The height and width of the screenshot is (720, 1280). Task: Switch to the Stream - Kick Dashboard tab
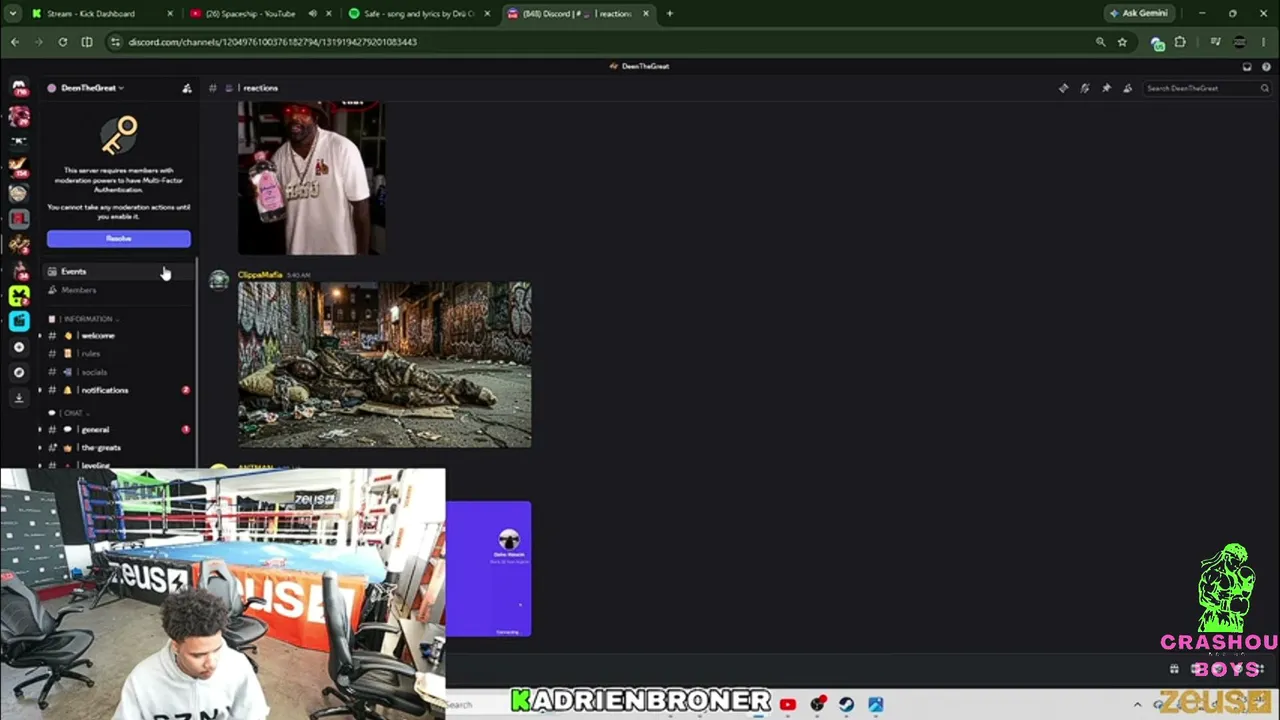pos(100,14)
